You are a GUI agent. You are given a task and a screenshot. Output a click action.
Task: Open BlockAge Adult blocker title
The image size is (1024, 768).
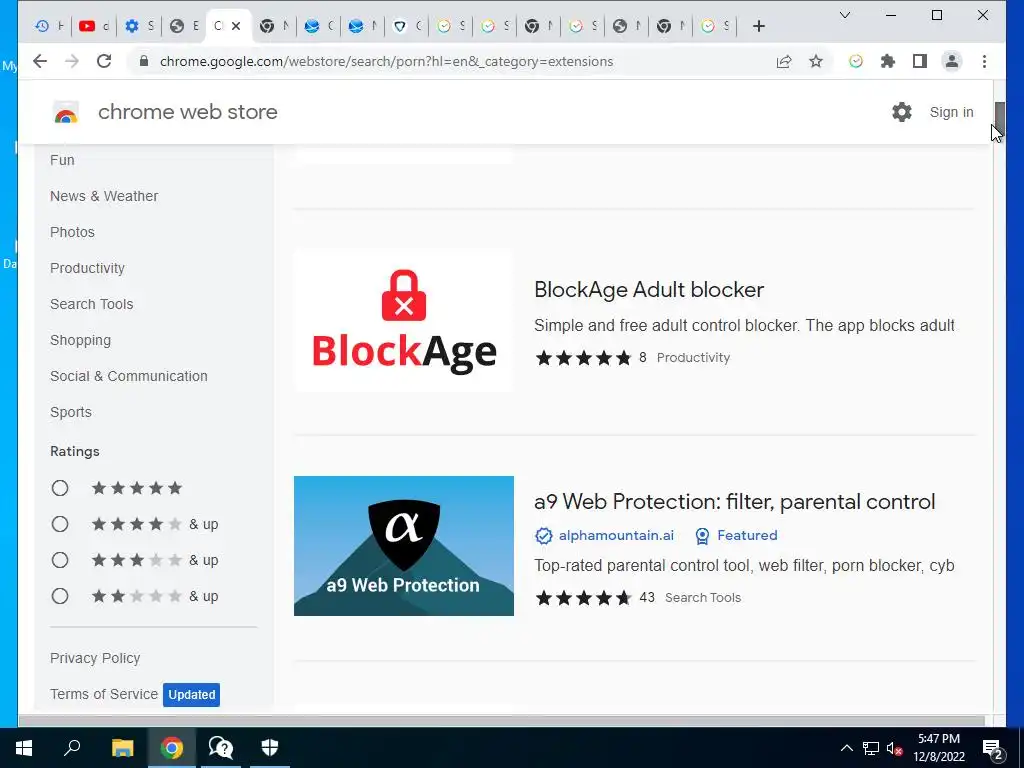point(648,289)
